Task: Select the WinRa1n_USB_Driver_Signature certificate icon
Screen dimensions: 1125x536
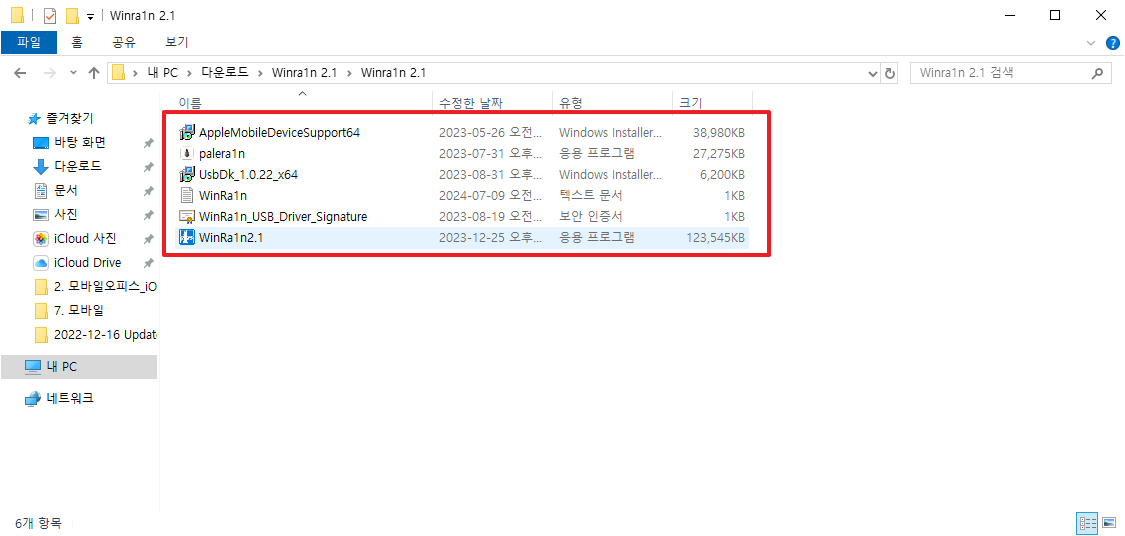Action: click(187, 216)
